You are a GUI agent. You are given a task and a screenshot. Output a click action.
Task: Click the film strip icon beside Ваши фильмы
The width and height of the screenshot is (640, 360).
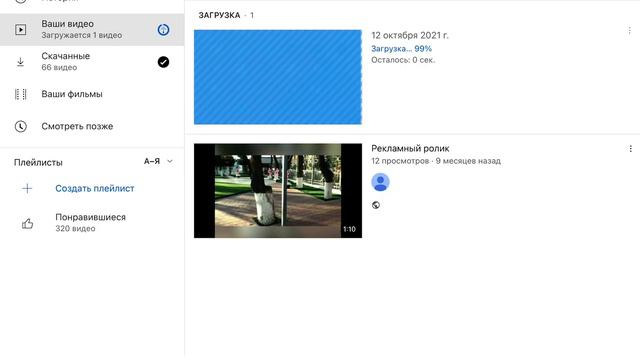(20, 94)
